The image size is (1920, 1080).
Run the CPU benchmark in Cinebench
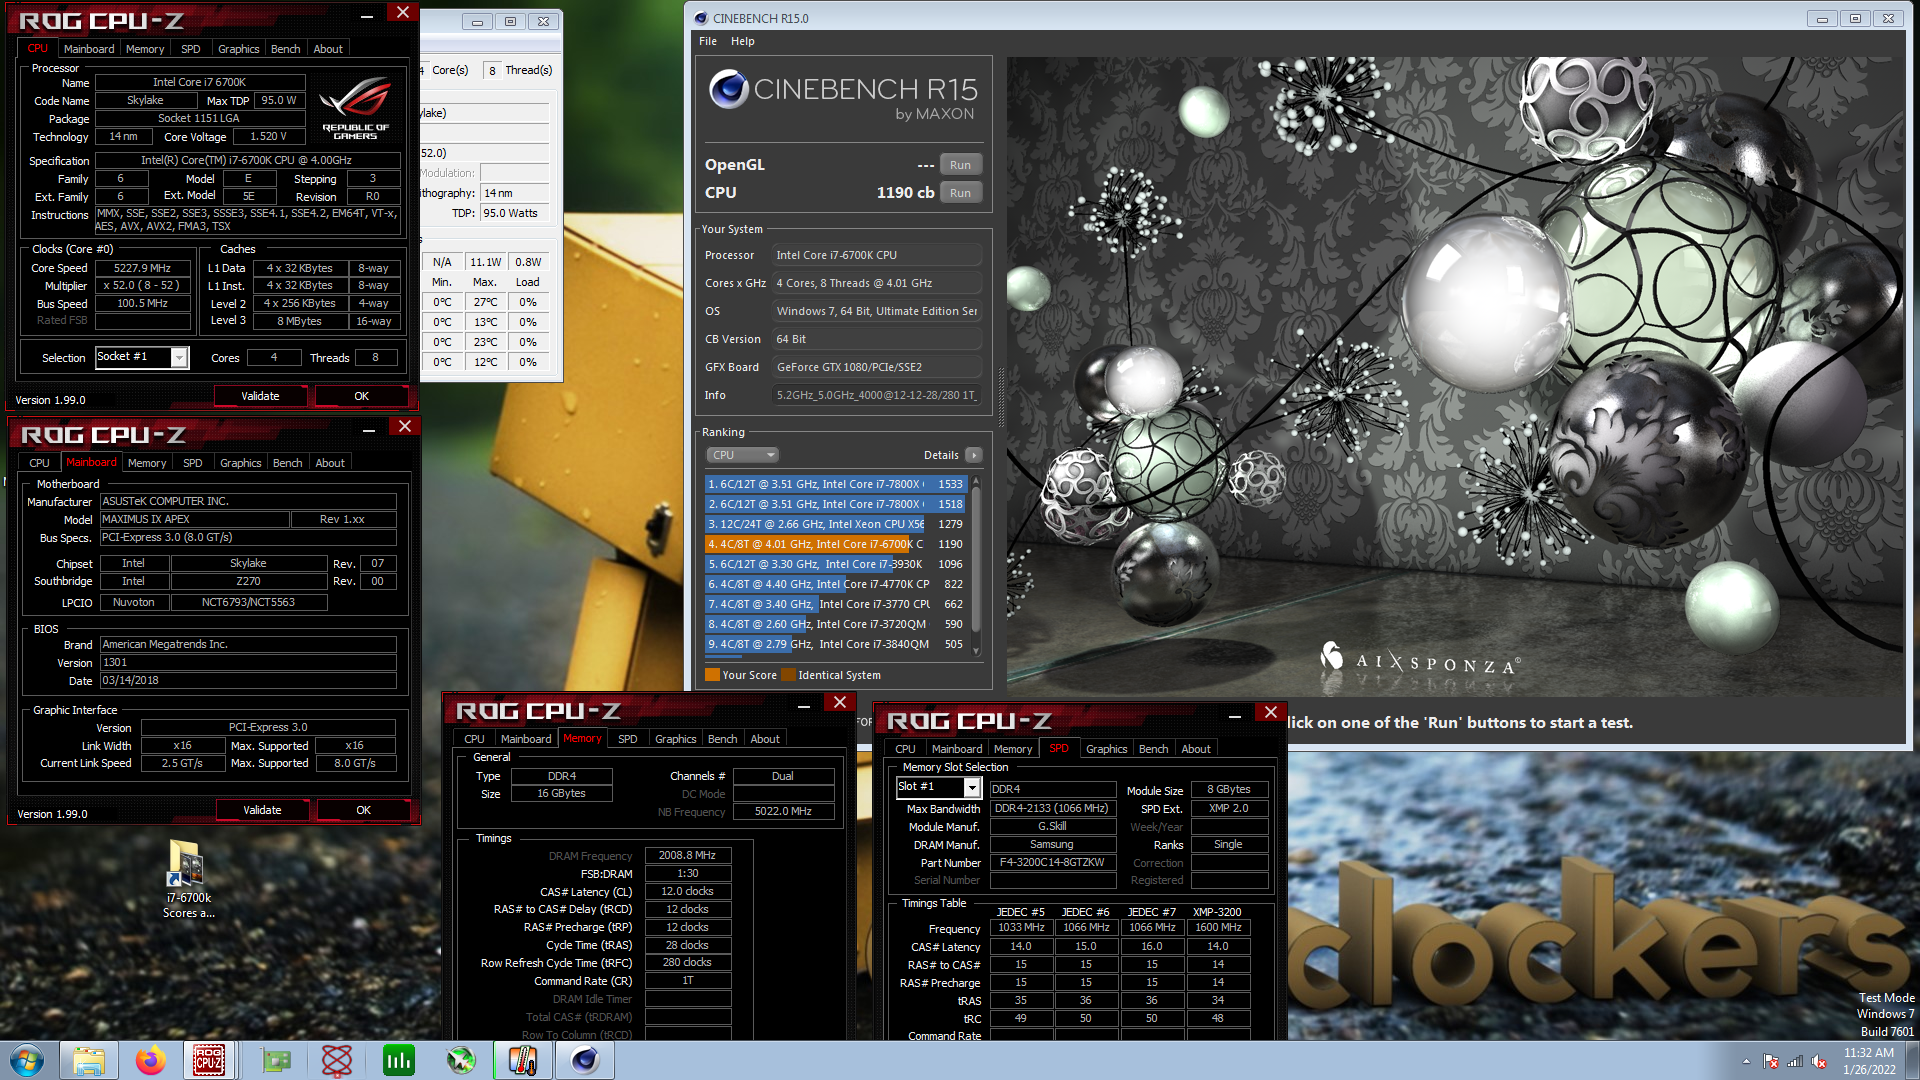(x=960, y=193)
